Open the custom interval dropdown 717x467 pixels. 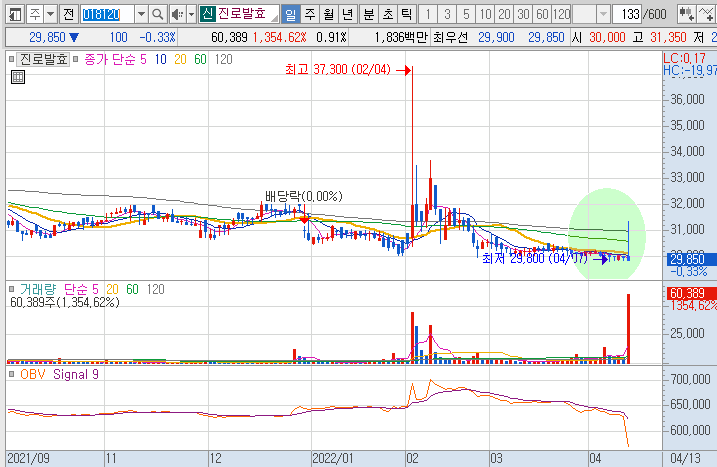(603, 14)
